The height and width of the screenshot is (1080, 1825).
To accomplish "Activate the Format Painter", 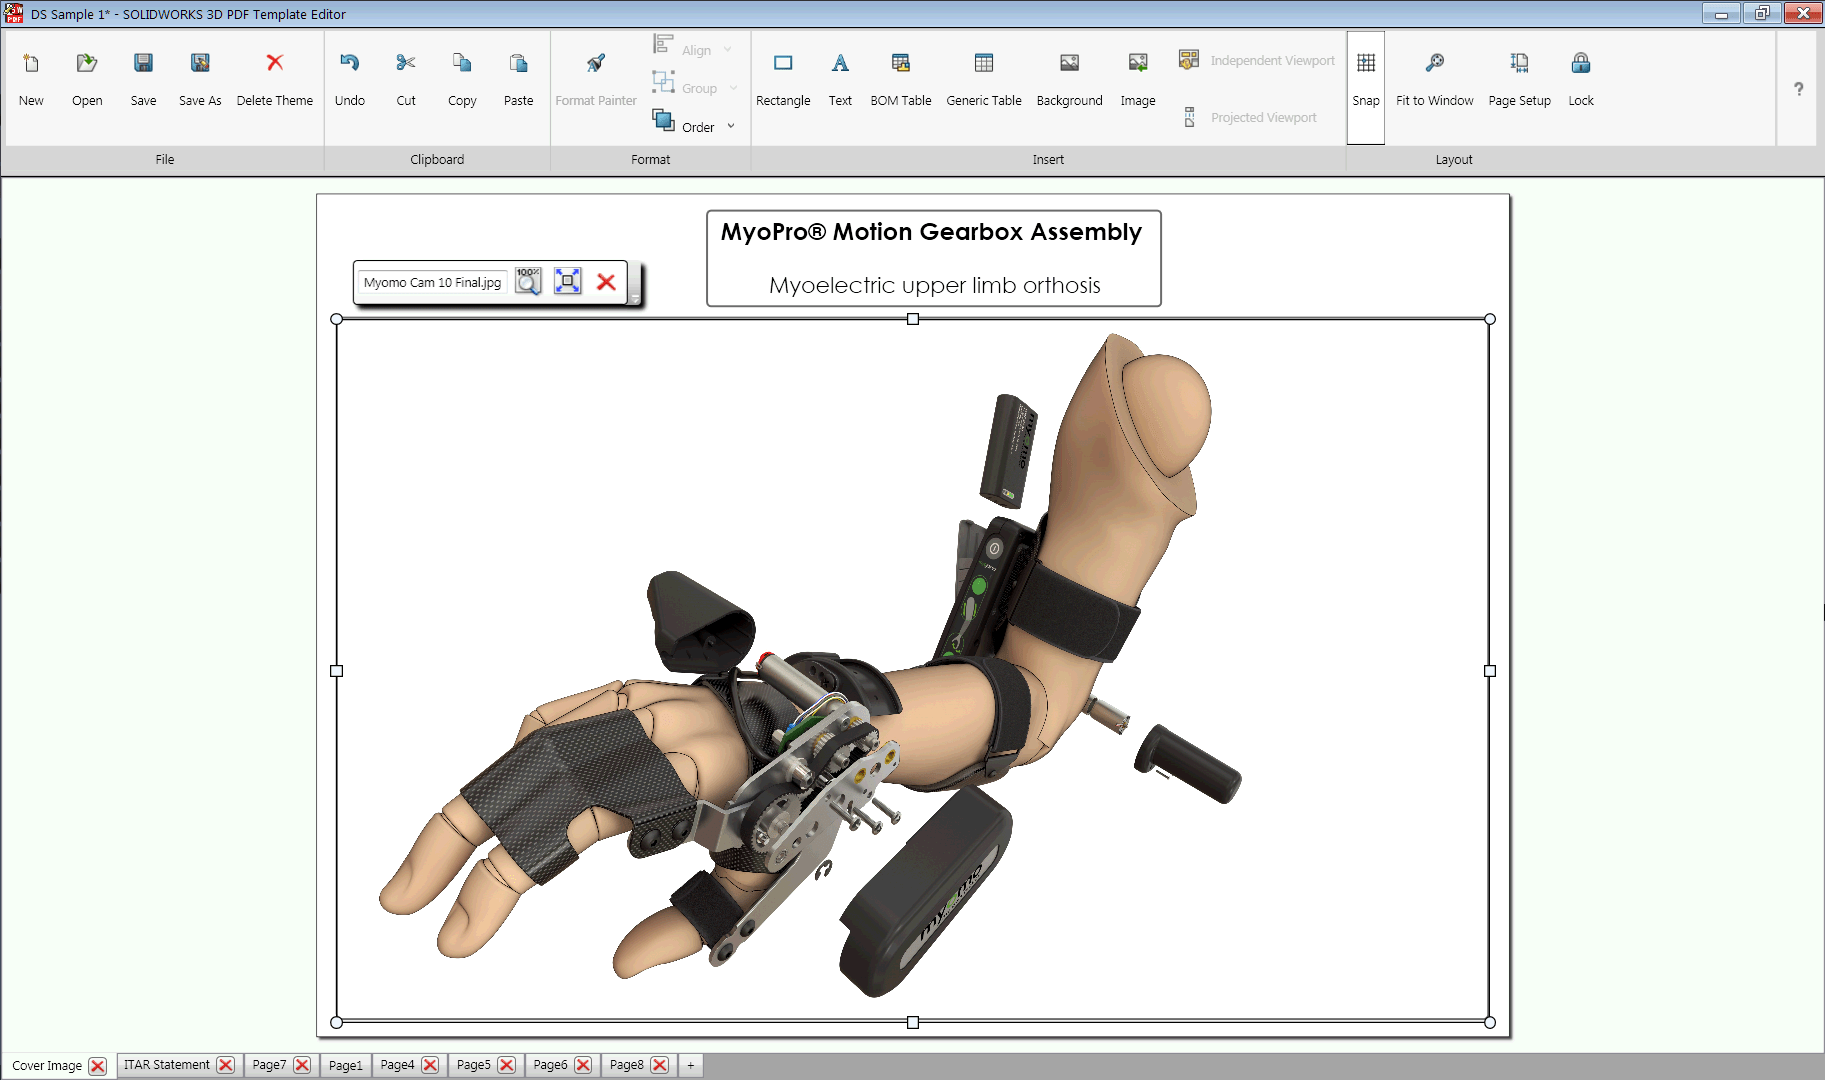I will 595,80.
